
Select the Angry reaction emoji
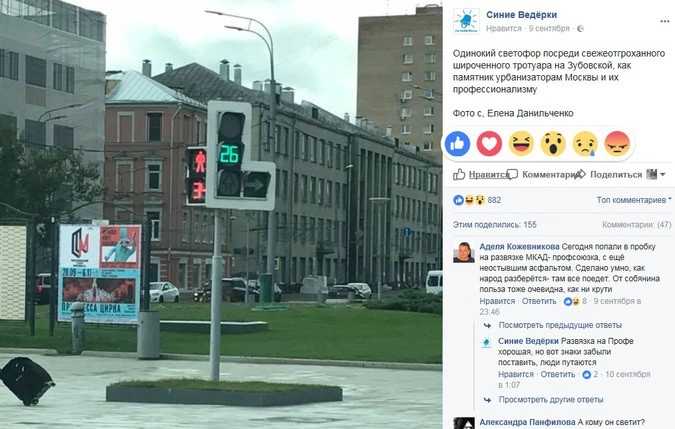[x=617, y=144]
